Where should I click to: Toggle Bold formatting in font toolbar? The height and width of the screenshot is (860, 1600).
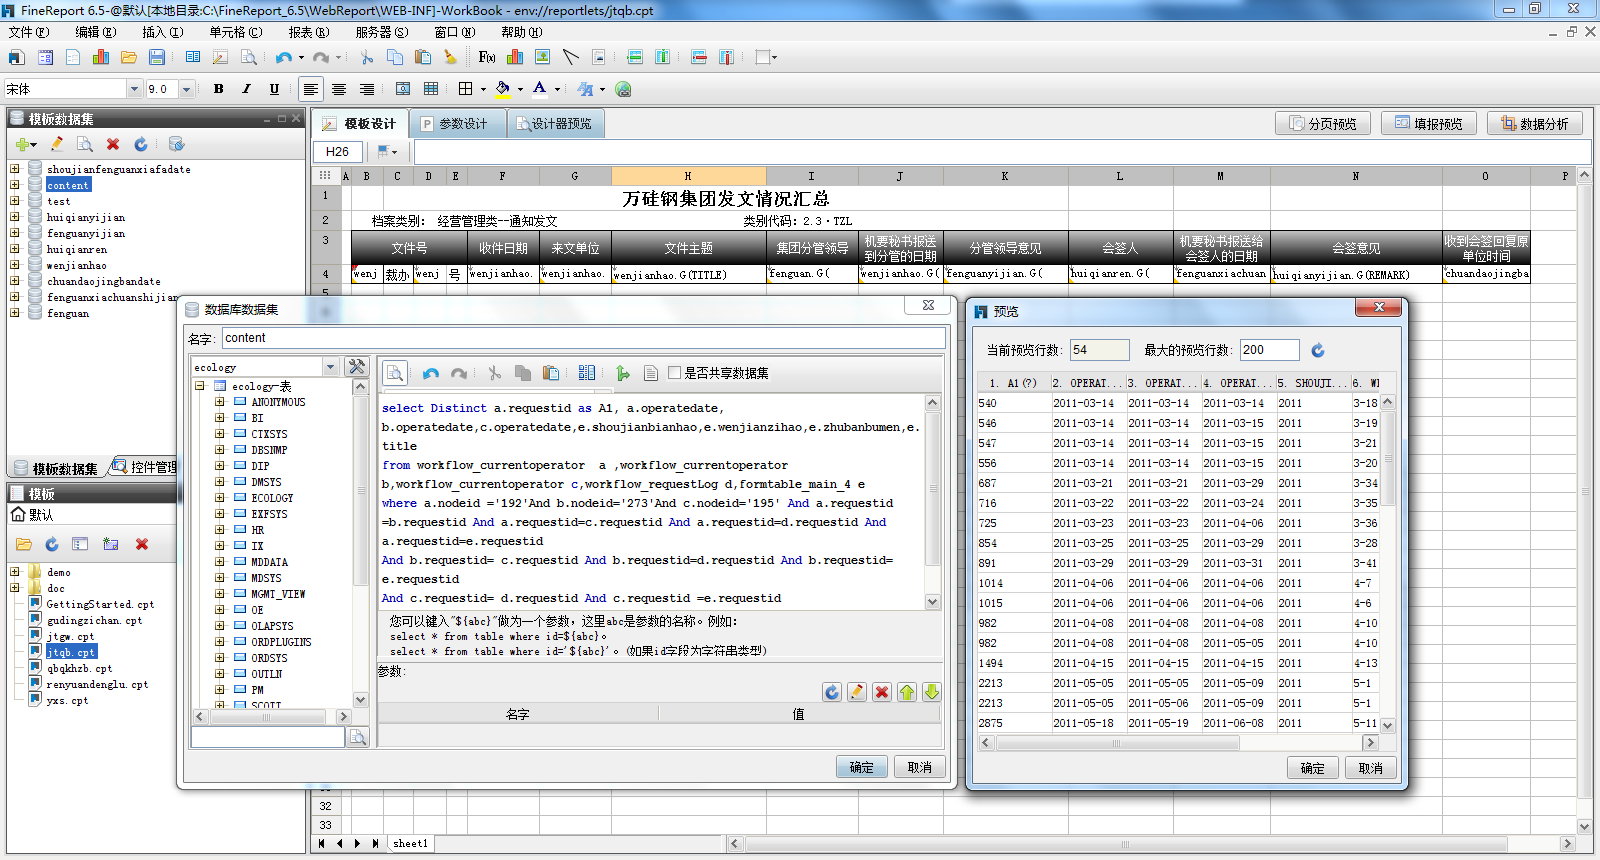(219, 89)
